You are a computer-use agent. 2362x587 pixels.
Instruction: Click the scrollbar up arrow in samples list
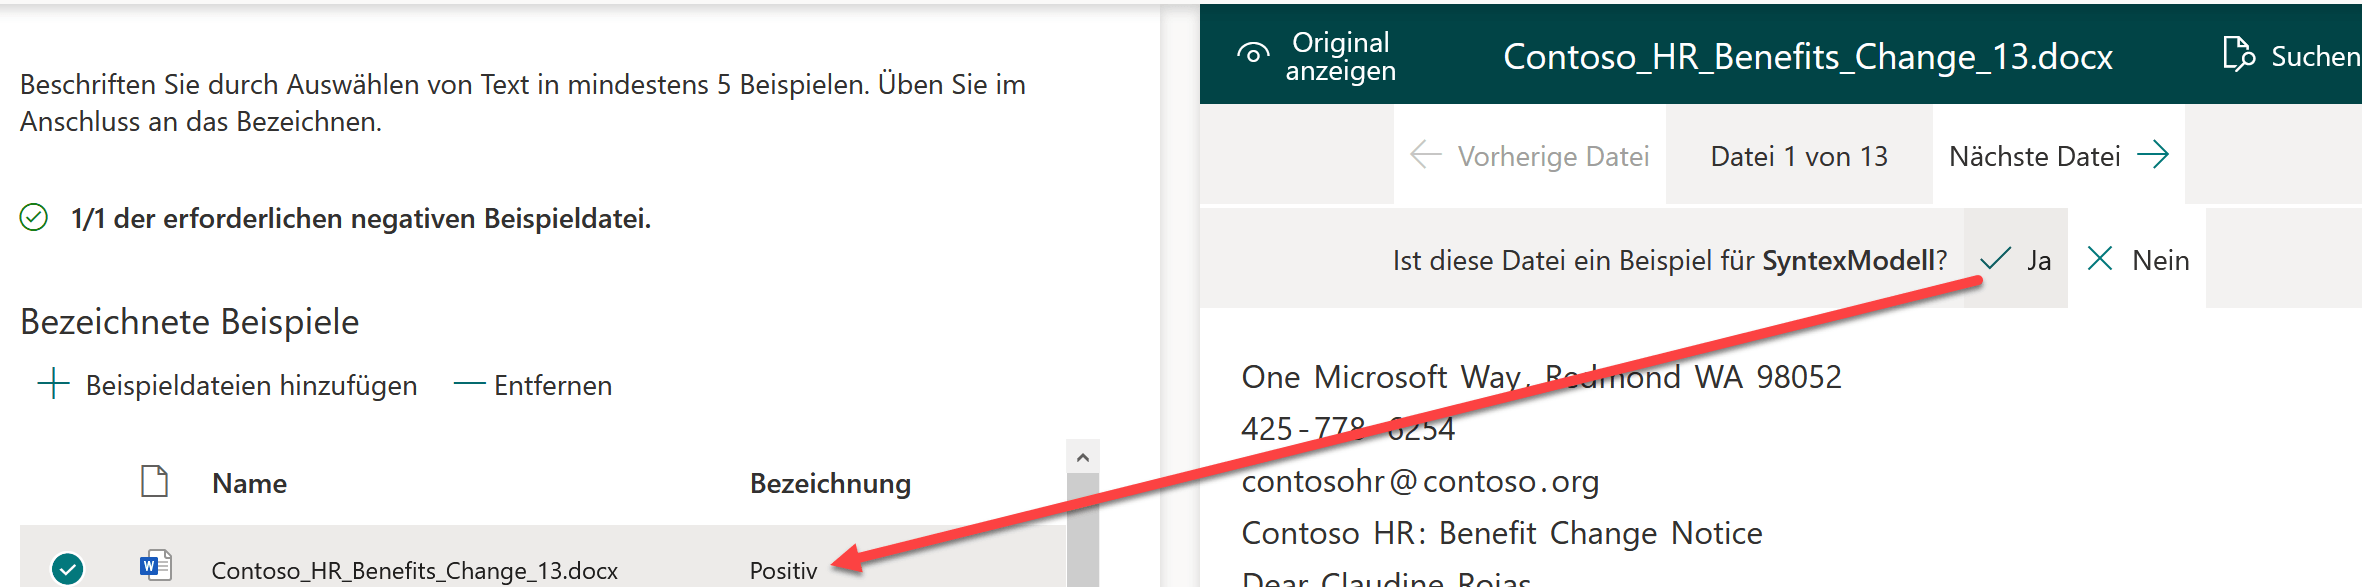(1082, 457)
